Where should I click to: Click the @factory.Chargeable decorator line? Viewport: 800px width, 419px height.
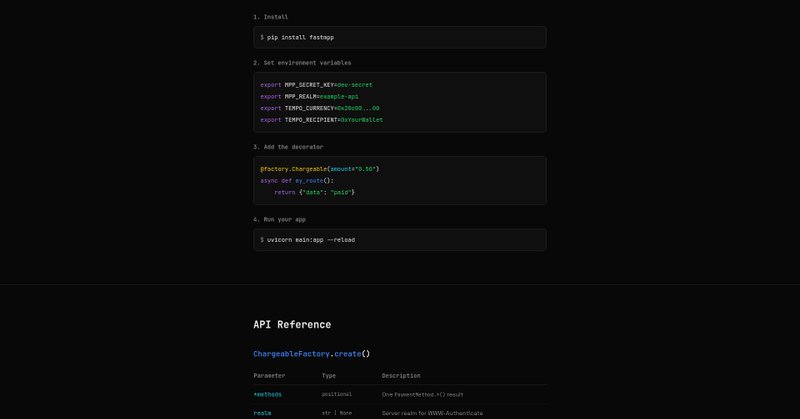319,169
